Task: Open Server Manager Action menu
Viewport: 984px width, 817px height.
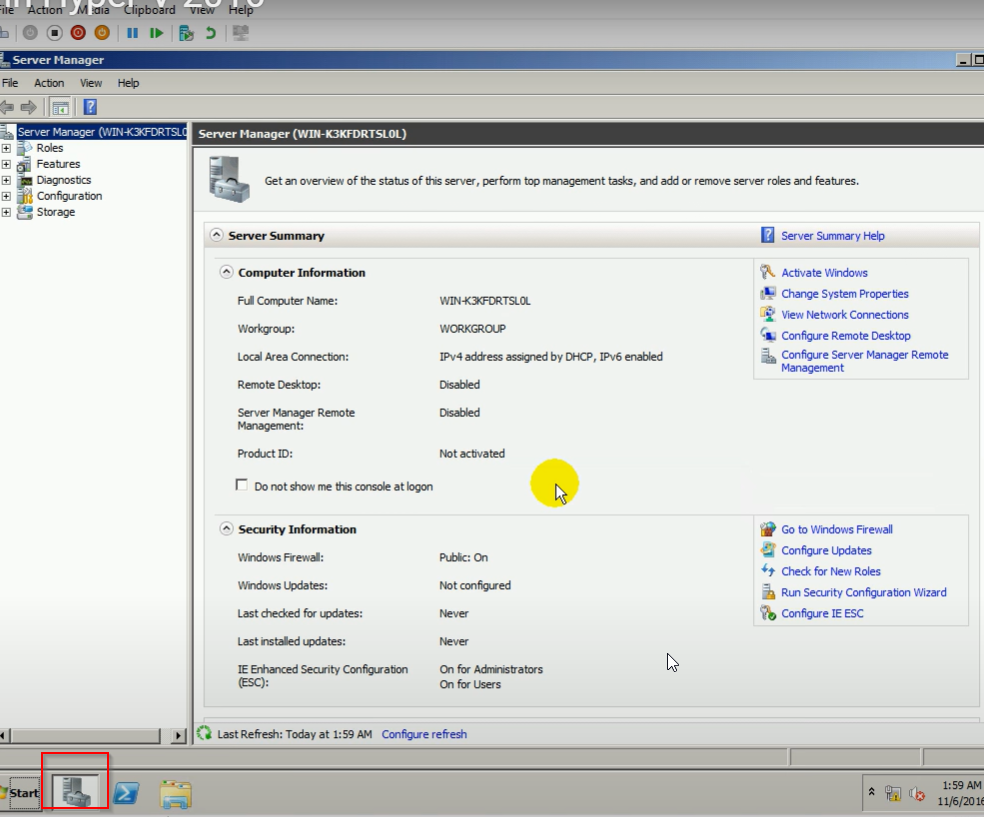Action: pyautogui.click(x=49, y=83)
